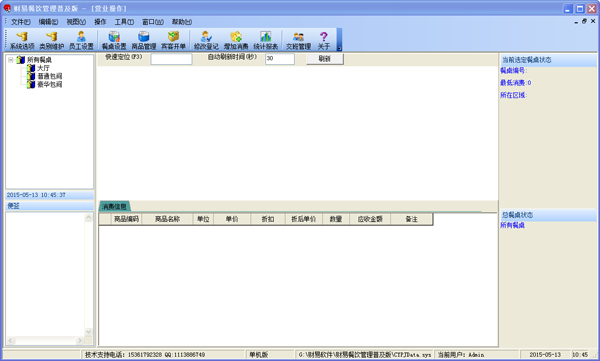
Task: Start 宾客开单 guest order opening
Action: (173, 41)
